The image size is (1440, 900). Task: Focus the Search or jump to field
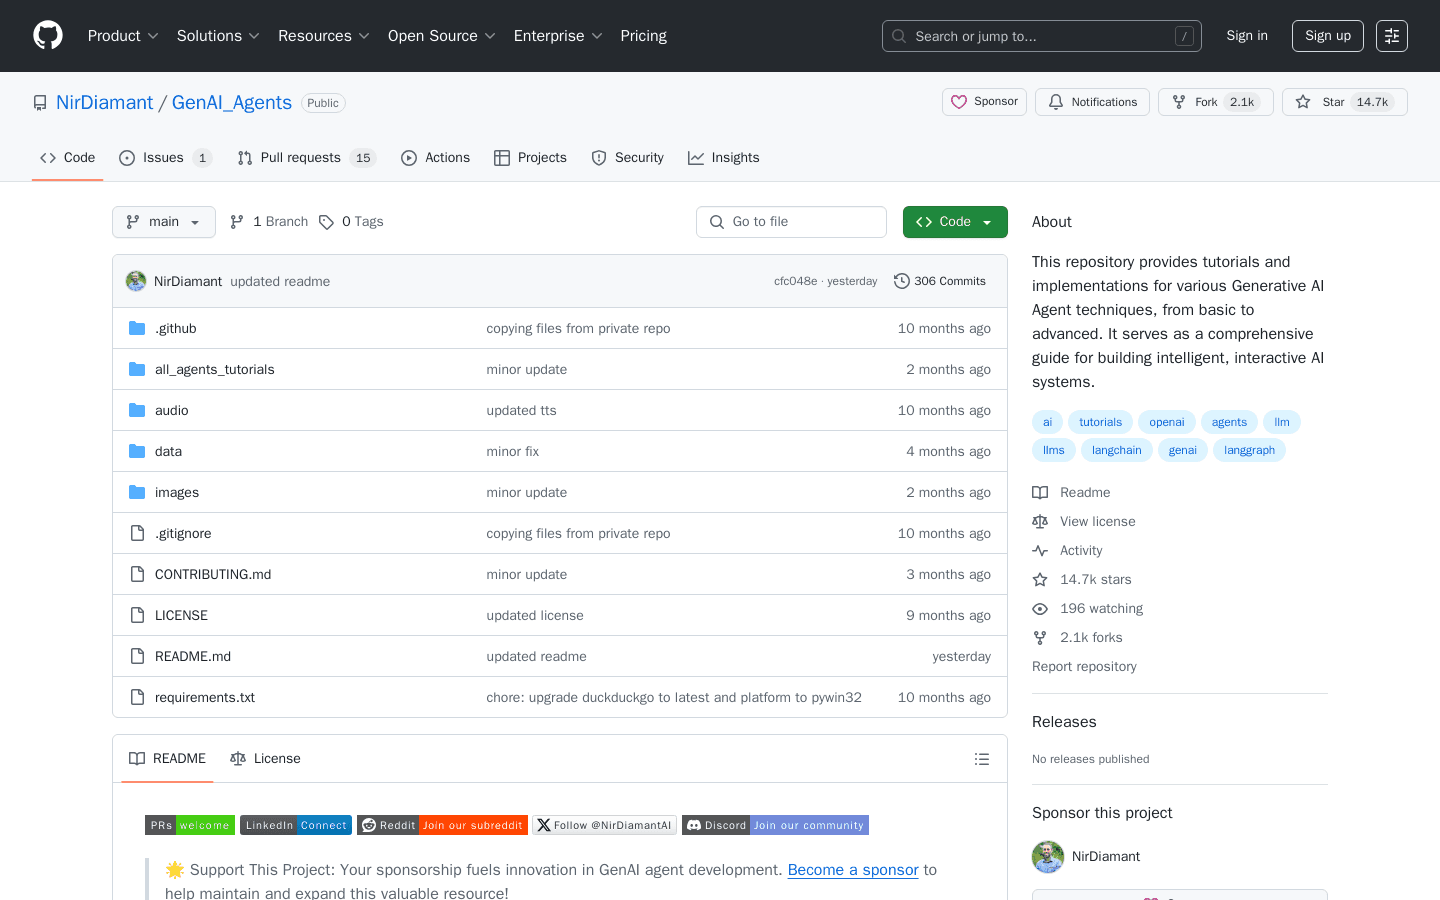click(1042, 36)
